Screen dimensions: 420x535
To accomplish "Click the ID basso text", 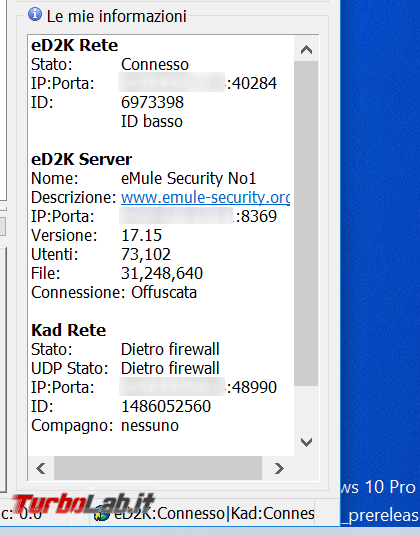I will (x=152, y=121).
